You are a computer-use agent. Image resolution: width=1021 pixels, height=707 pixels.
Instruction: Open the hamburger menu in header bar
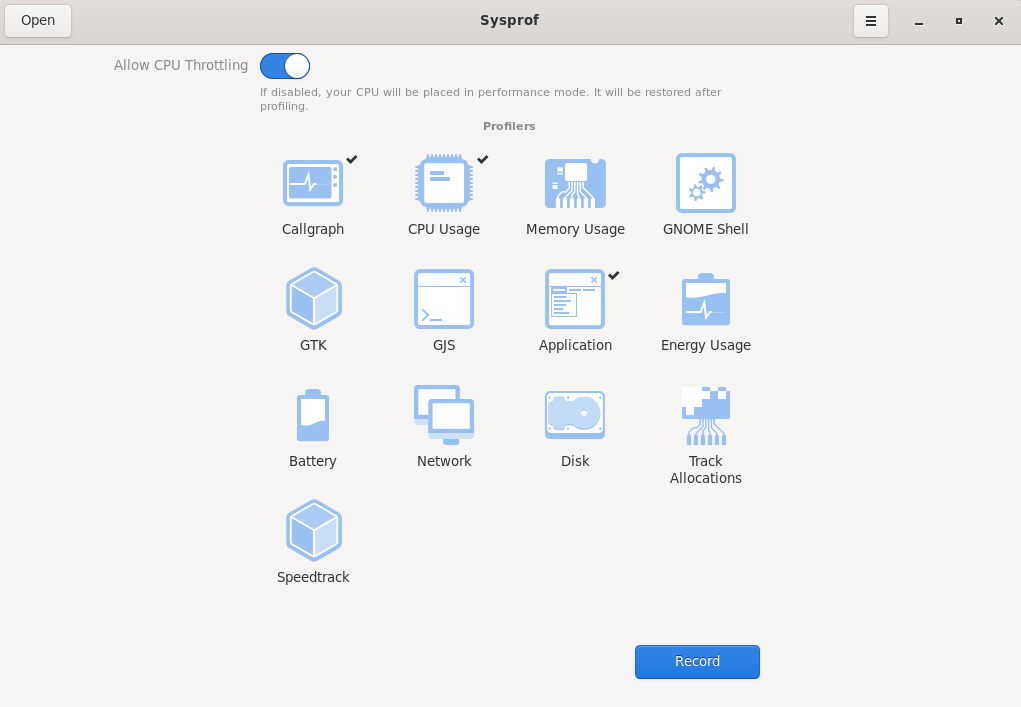[870, 21]
